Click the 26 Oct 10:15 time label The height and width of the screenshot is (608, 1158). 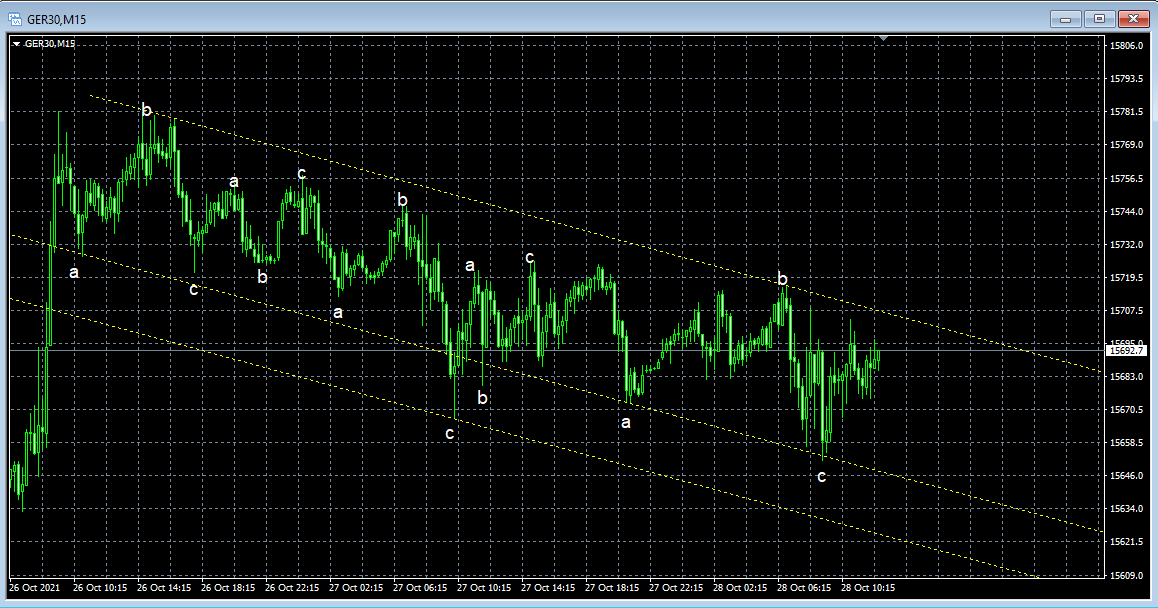[100, 588]
